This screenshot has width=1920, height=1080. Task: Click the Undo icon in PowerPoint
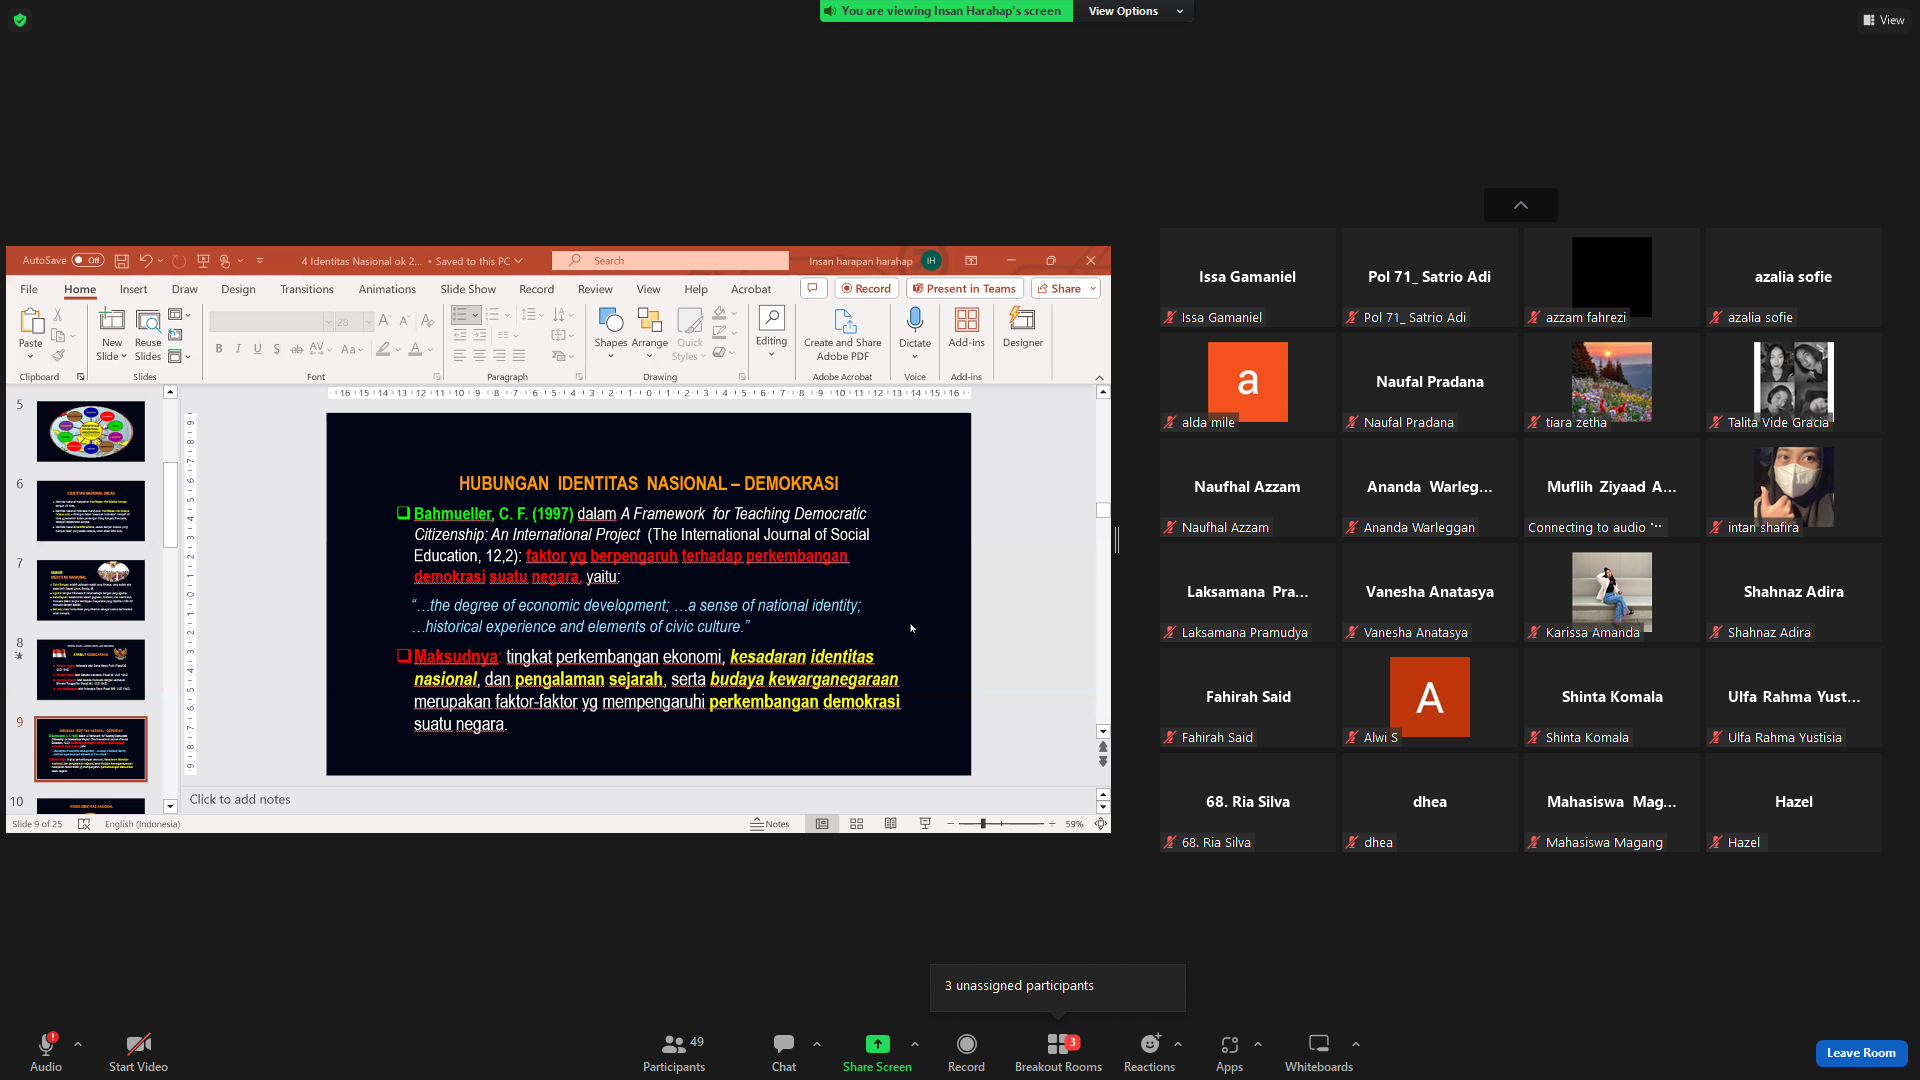click(x=146, y=261)
